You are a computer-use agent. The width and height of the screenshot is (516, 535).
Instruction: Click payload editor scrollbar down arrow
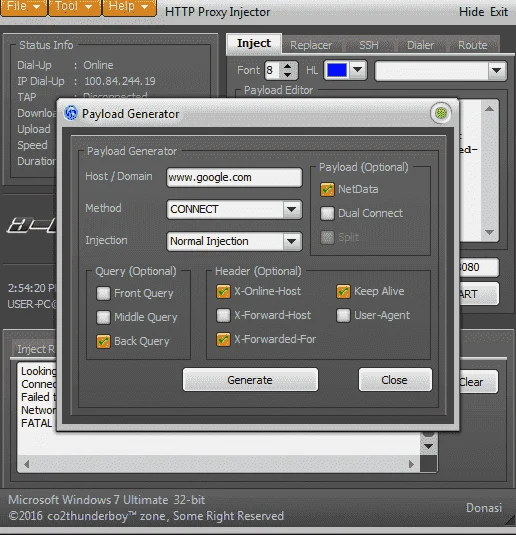[x=489, y=232]
